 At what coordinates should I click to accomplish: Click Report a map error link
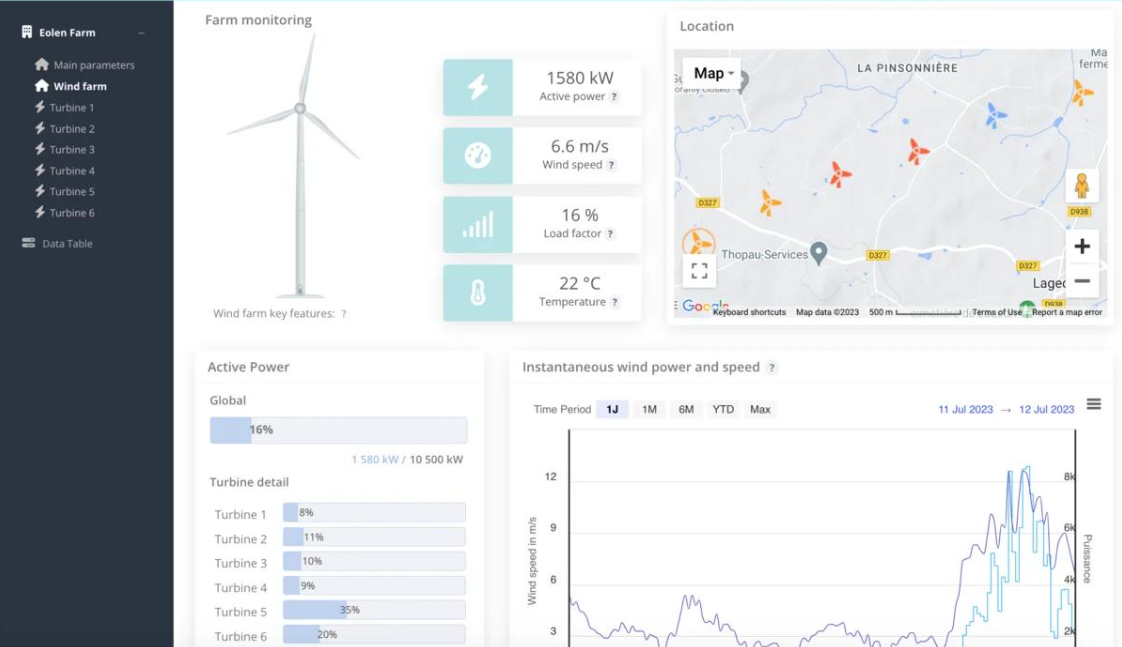pyautogui.click(x=1067, y=312)
